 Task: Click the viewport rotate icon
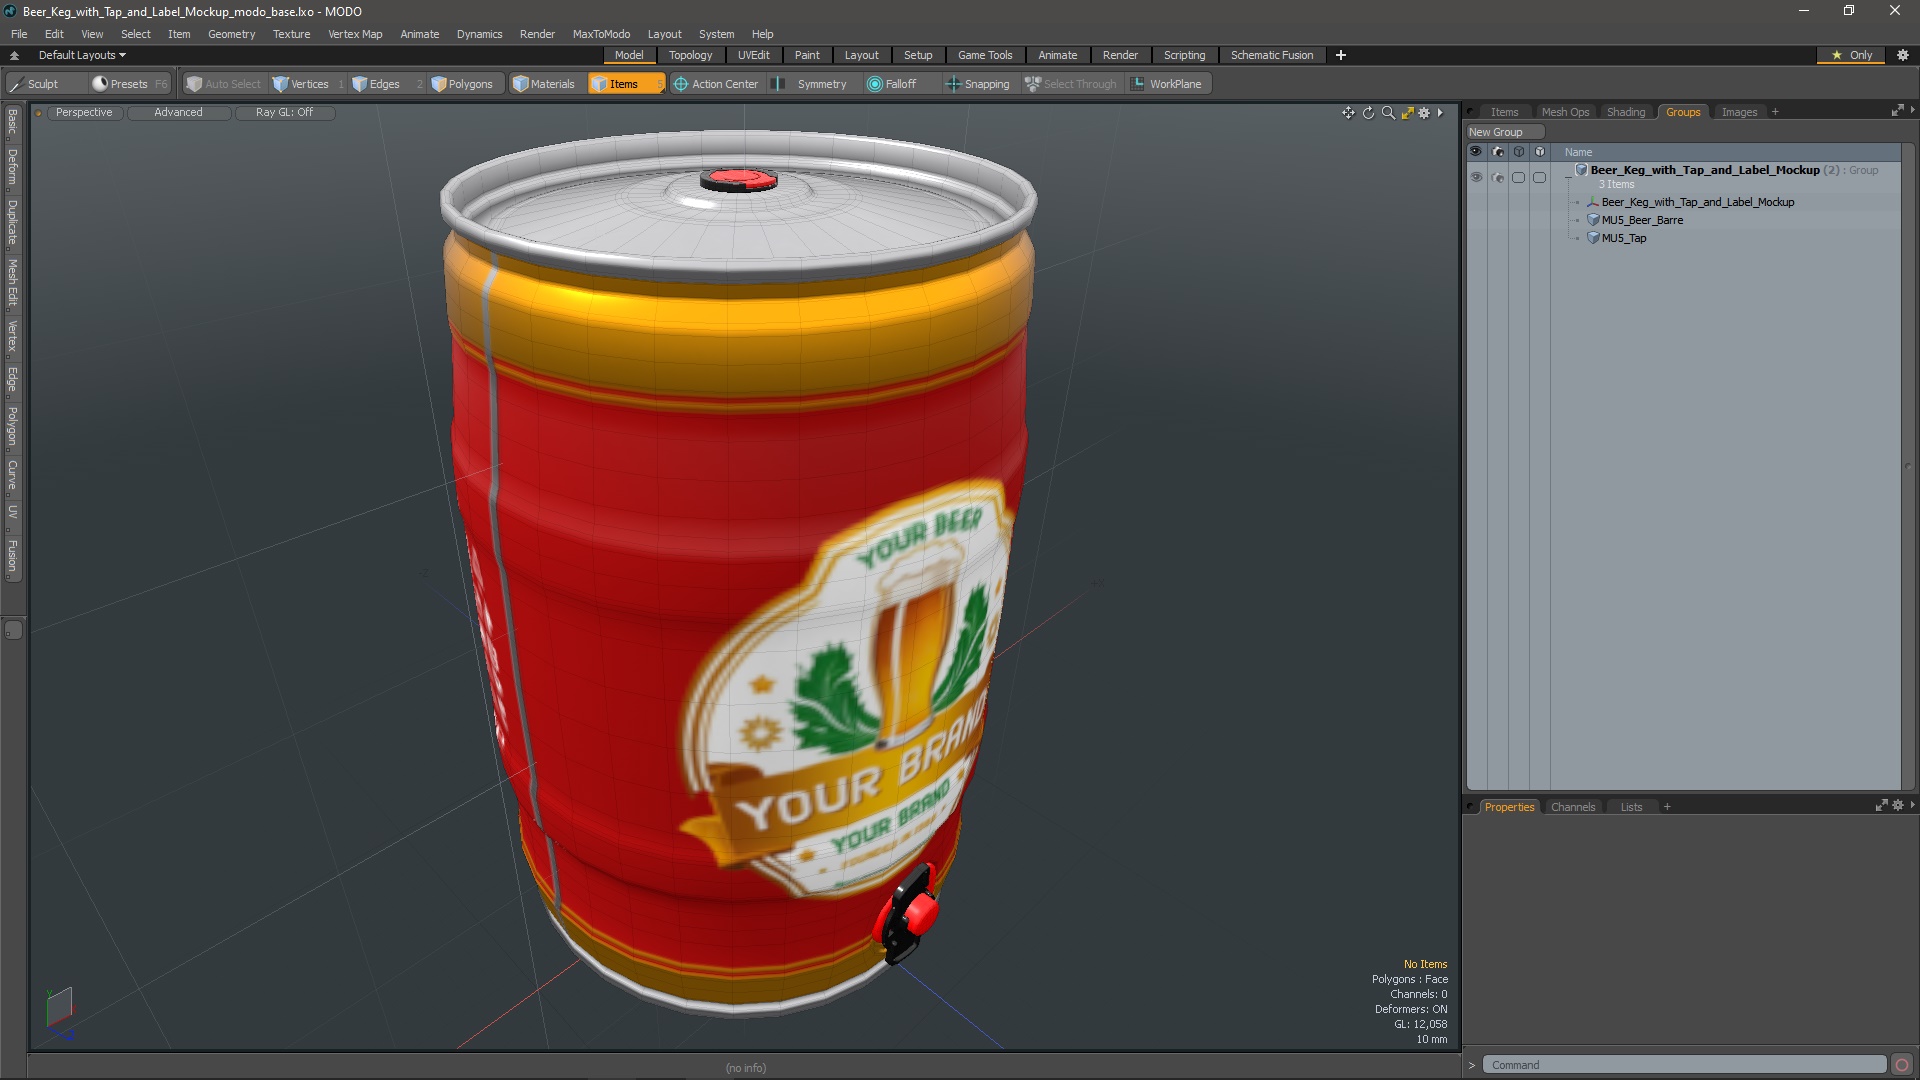[x=1368, y=113]
